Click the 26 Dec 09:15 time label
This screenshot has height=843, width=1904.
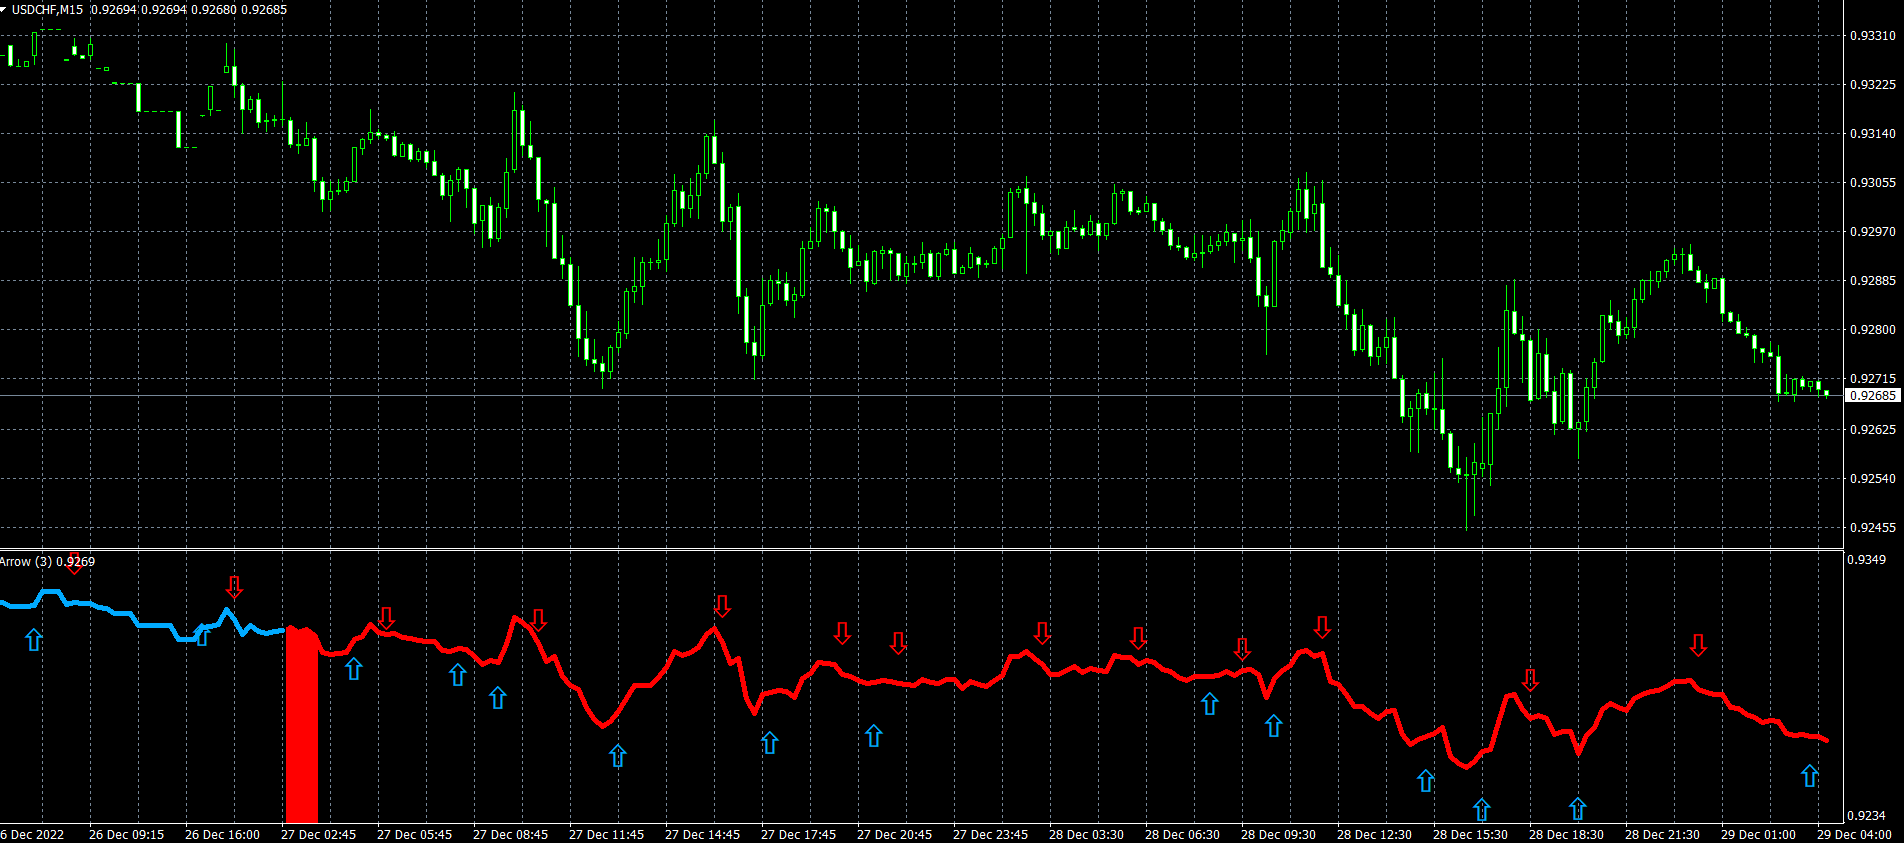[x=127, y=835]
